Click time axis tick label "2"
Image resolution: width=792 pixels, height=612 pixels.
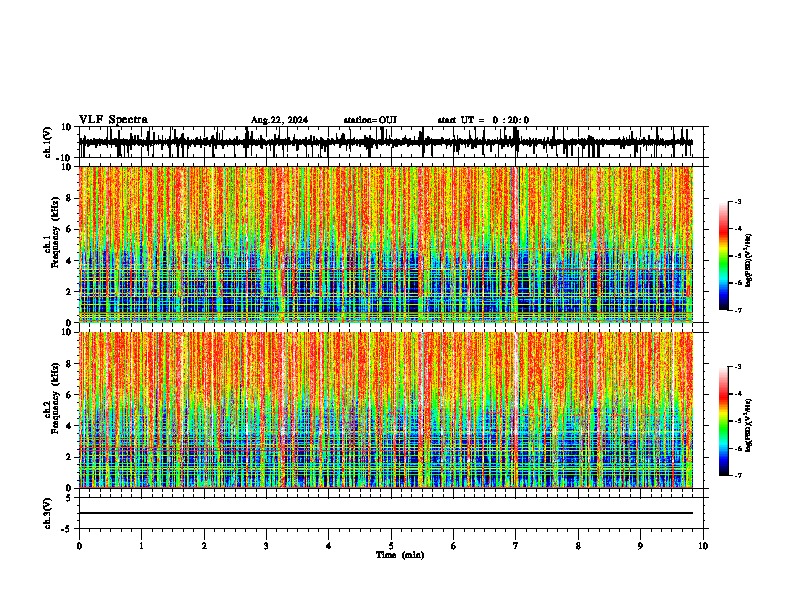coord(204,546)
